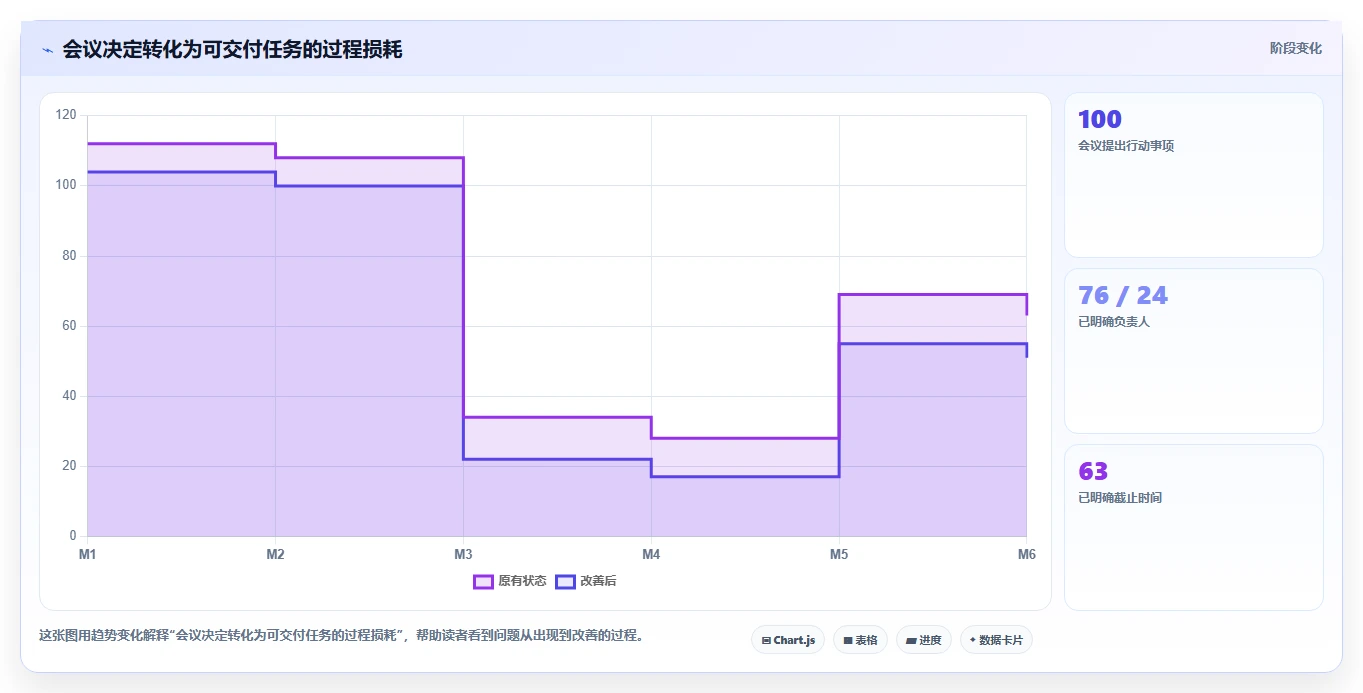Toggle the 原有状态 legend item
Image resolution: width=1363 pixels, height=693 pixels.
point(510,581)
